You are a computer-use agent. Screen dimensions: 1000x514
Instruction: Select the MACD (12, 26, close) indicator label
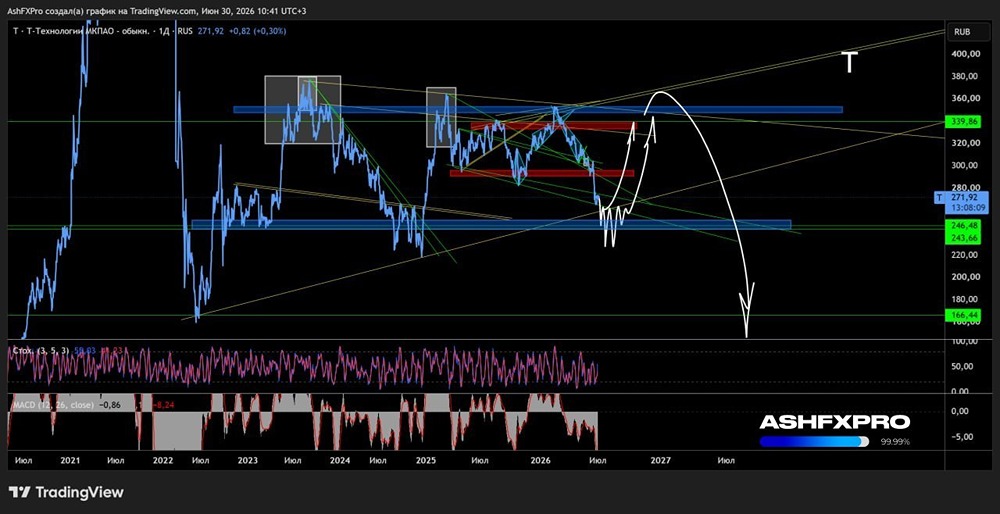[x=52, y=404]
